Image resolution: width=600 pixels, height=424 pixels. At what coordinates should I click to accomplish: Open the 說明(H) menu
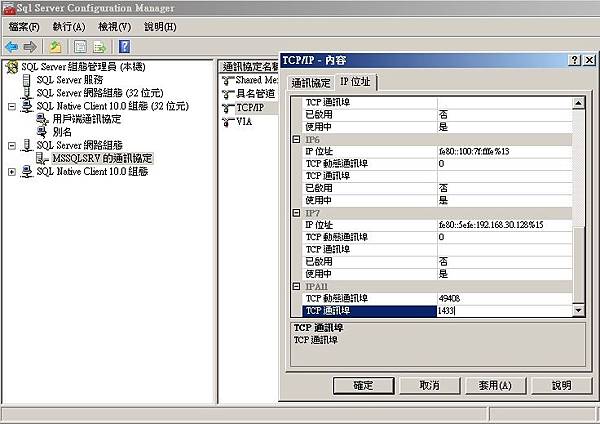pyautogui.click(x=160, y=27)
